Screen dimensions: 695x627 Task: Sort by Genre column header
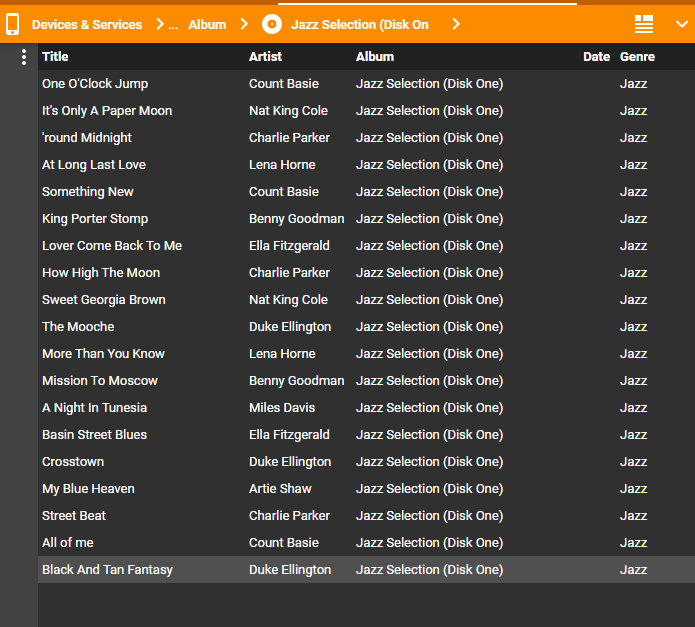pos(637,57)
